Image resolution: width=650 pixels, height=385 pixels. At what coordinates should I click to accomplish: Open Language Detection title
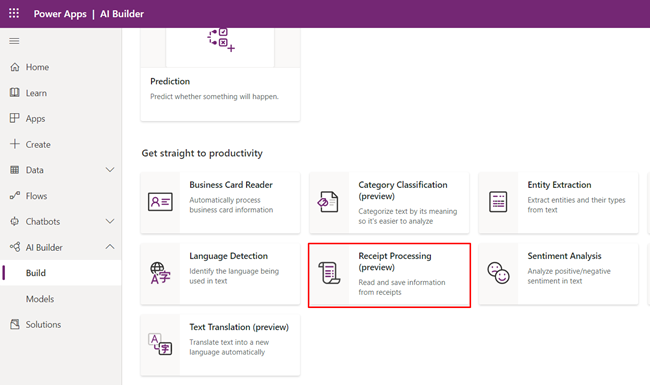[x=228, y=256]
